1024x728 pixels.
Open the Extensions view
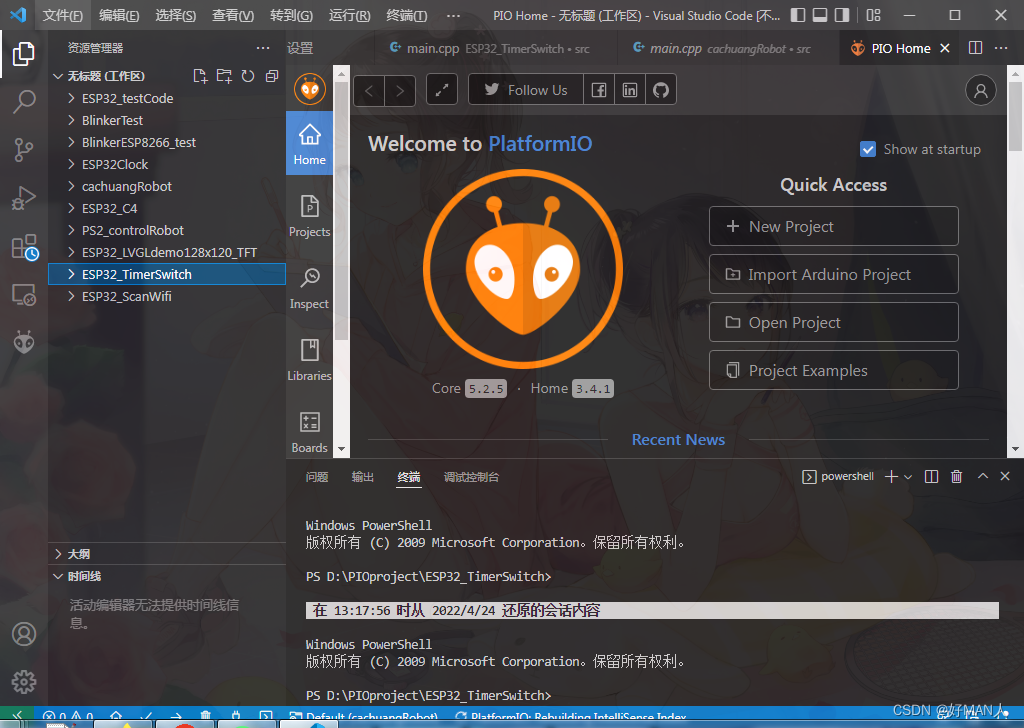[x=24, y=247]
